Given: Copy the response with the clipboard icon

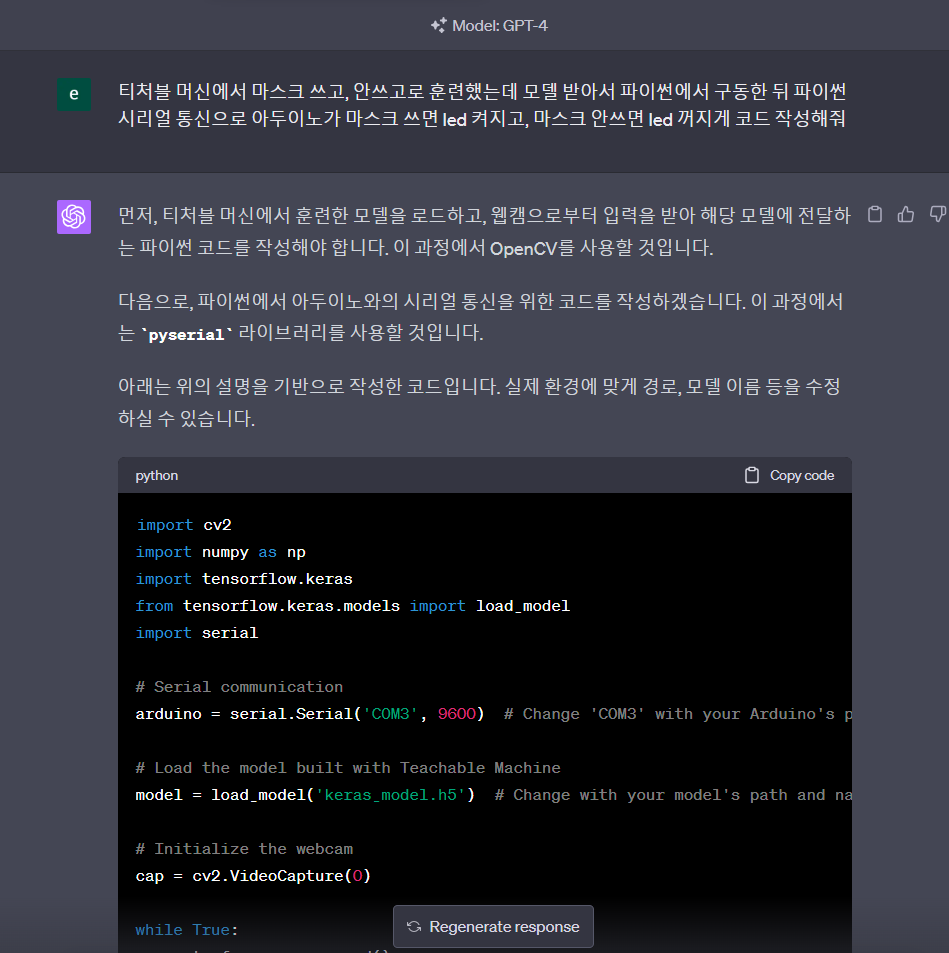Looking at the screenshot, I should pyautogui.click(x=875, y=214).
